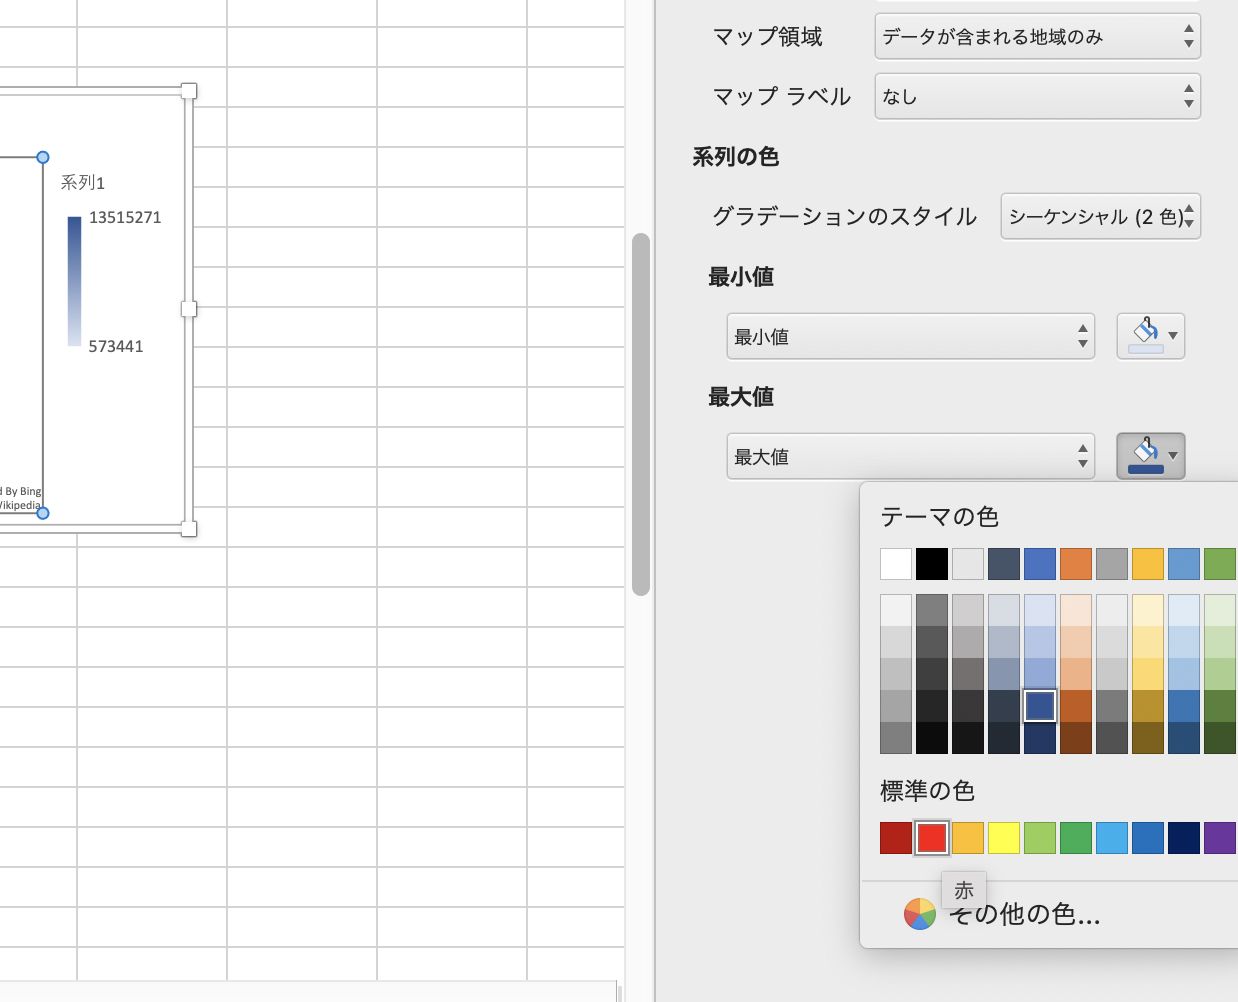Select the 系列1 legend title in chart

coord(82,182)
